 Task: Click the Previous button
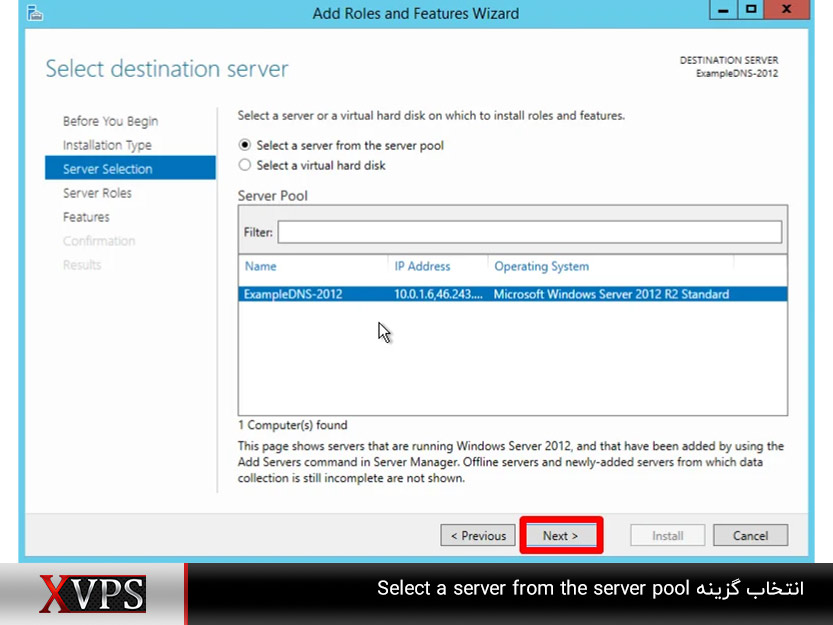tap(478, 535)
